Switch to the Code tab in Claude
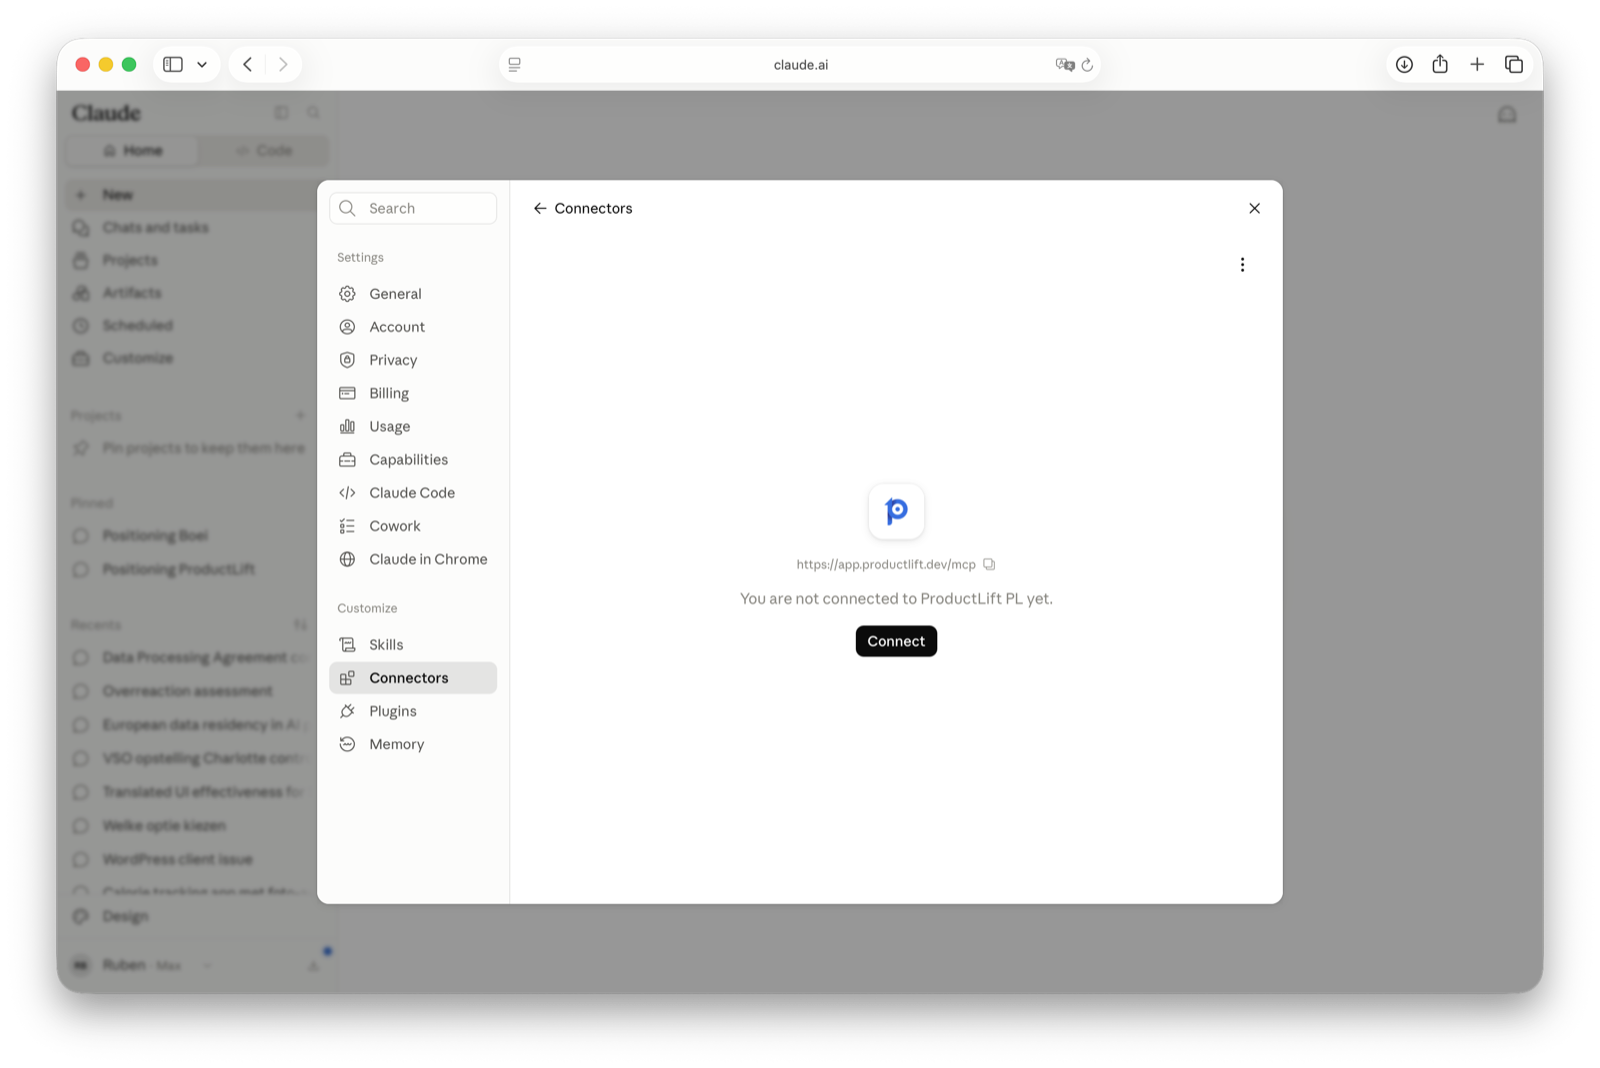This screenshot has height=1068, width=1600. tap(264, 150)
